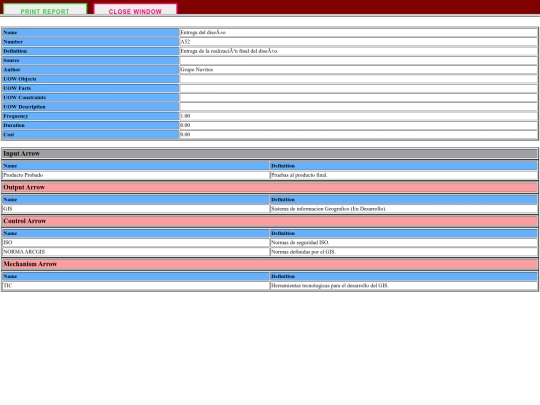540x405 pixels.
Task: Click the Frequency value 1.00
Action: pos(185,116)
